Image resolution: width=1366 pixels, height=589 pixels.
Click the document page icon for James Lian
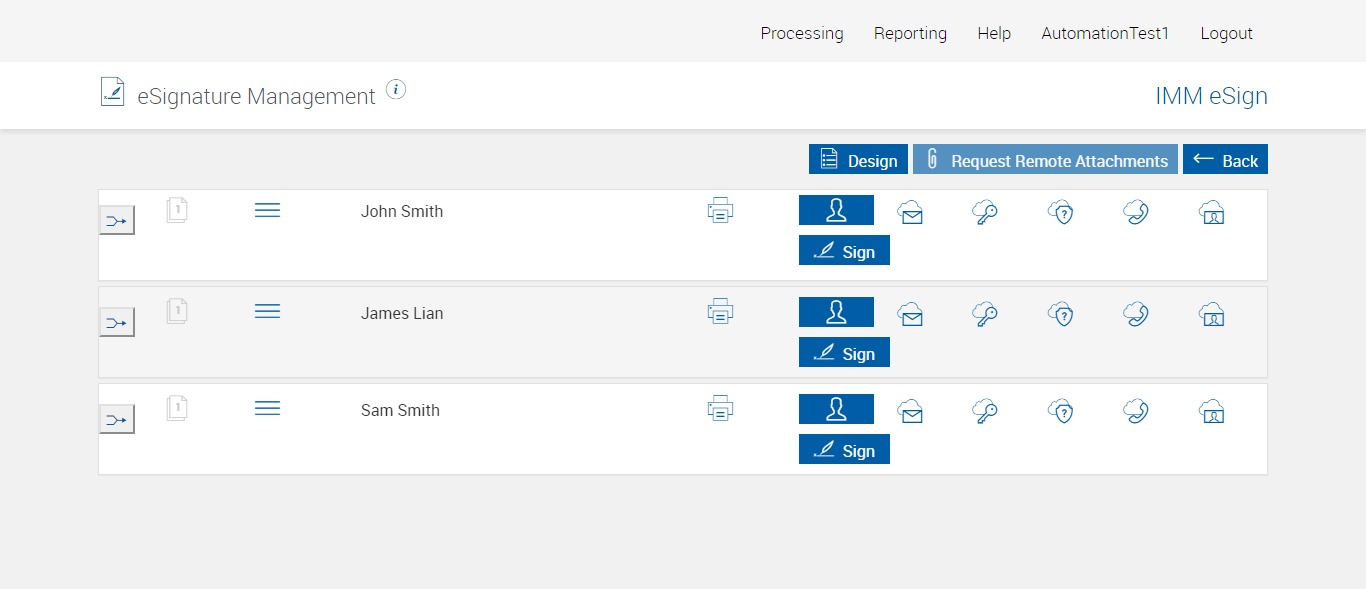coord(177,311)
